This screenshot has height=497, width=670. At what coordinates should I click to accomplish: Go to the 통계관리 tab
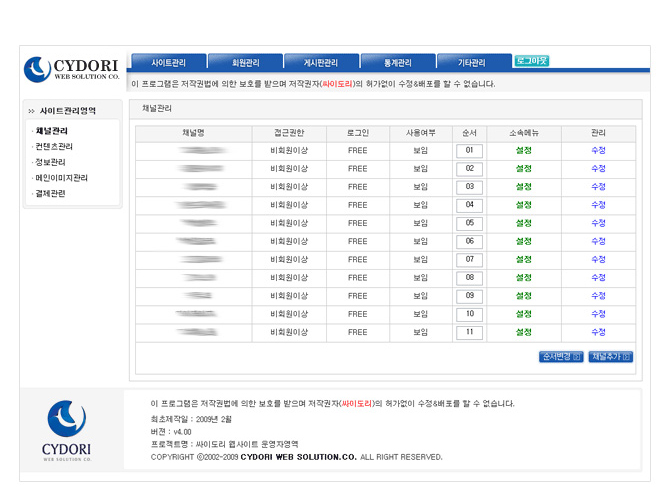(x=397, y=62)
